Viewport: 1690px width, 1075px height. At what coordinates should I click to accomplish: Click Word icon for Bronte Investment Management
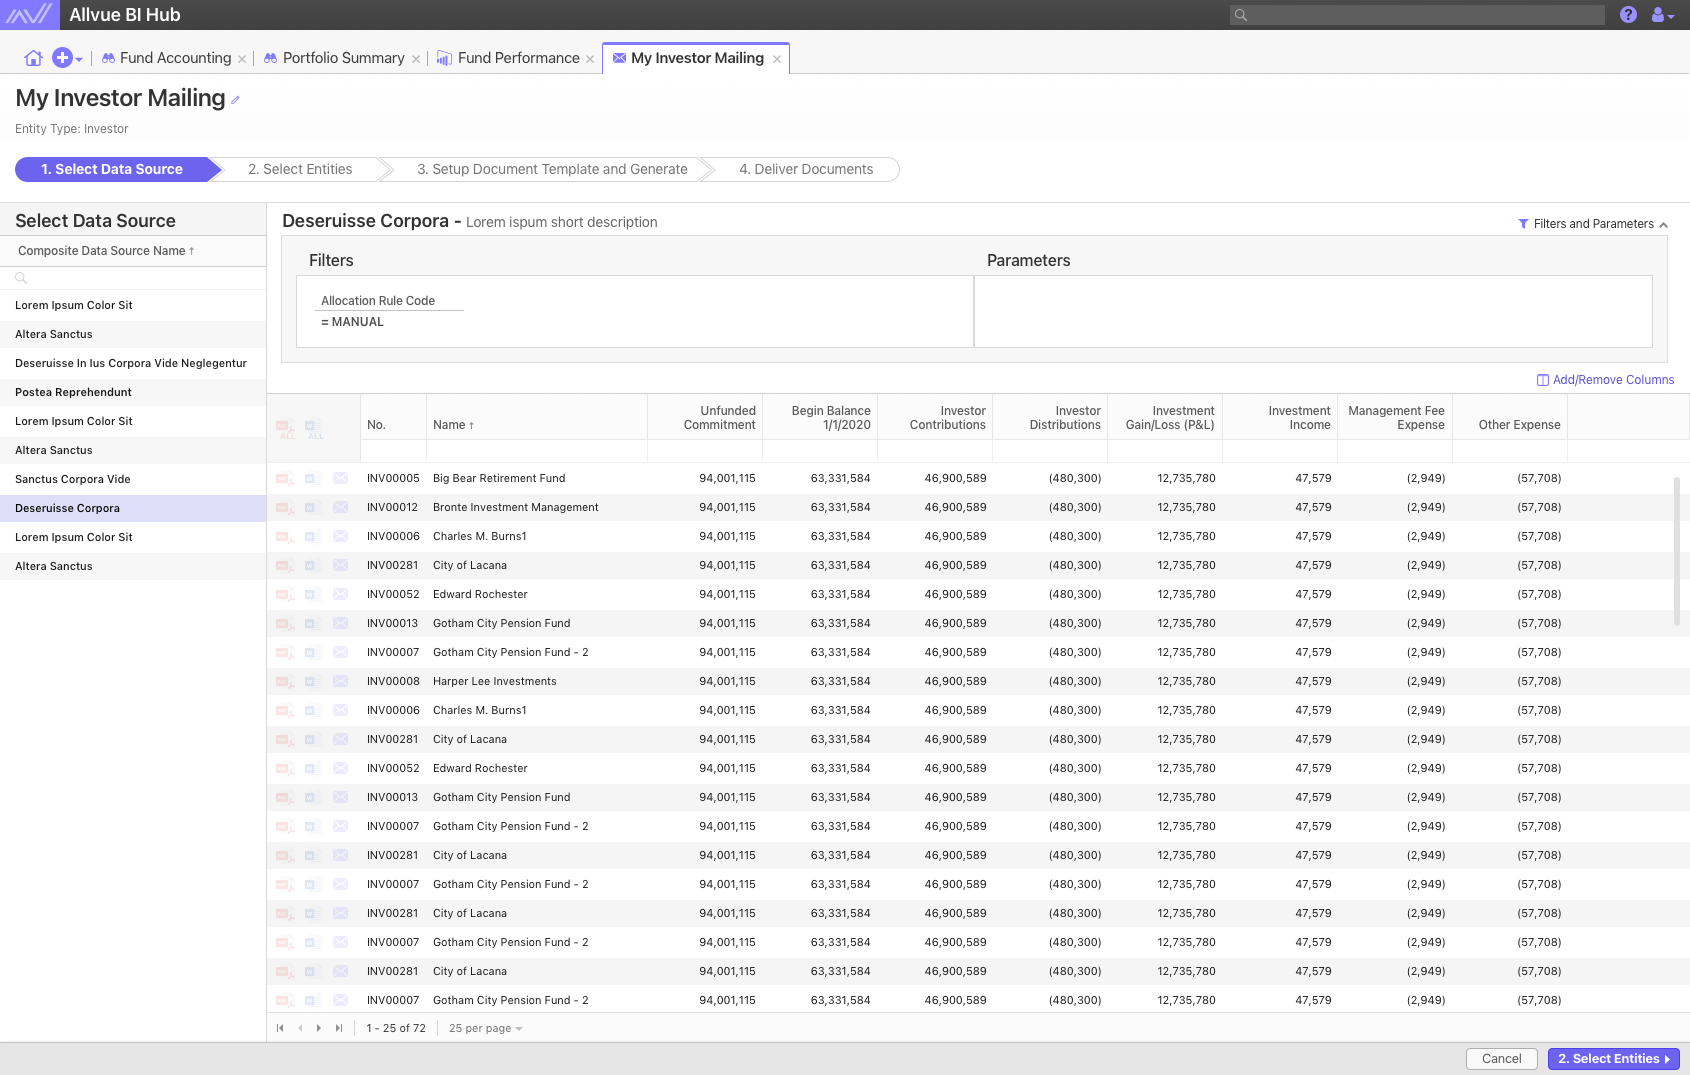[x=312, y=508]
